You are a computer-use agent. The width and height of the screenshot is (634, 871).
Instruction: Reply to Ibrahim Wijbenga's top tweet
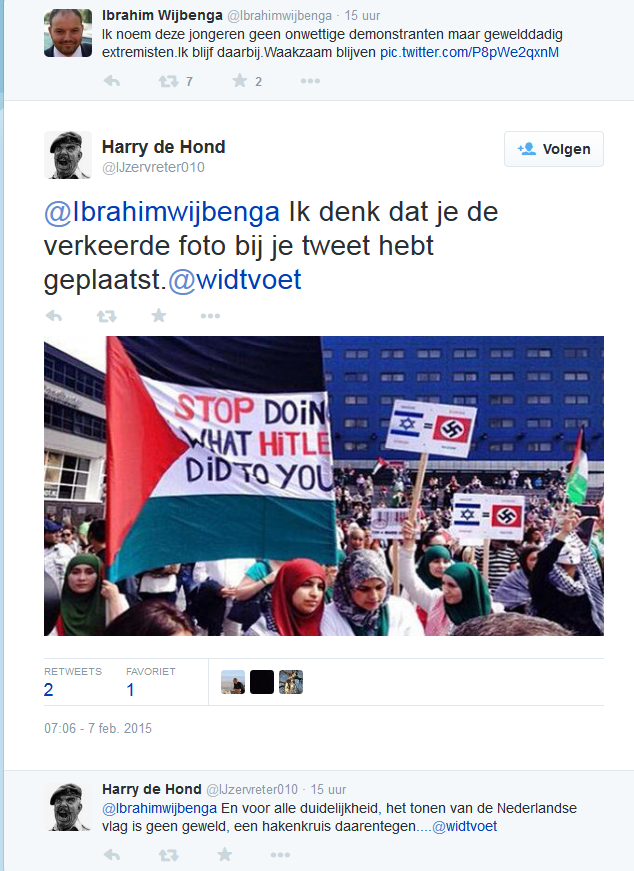(112, 81)
